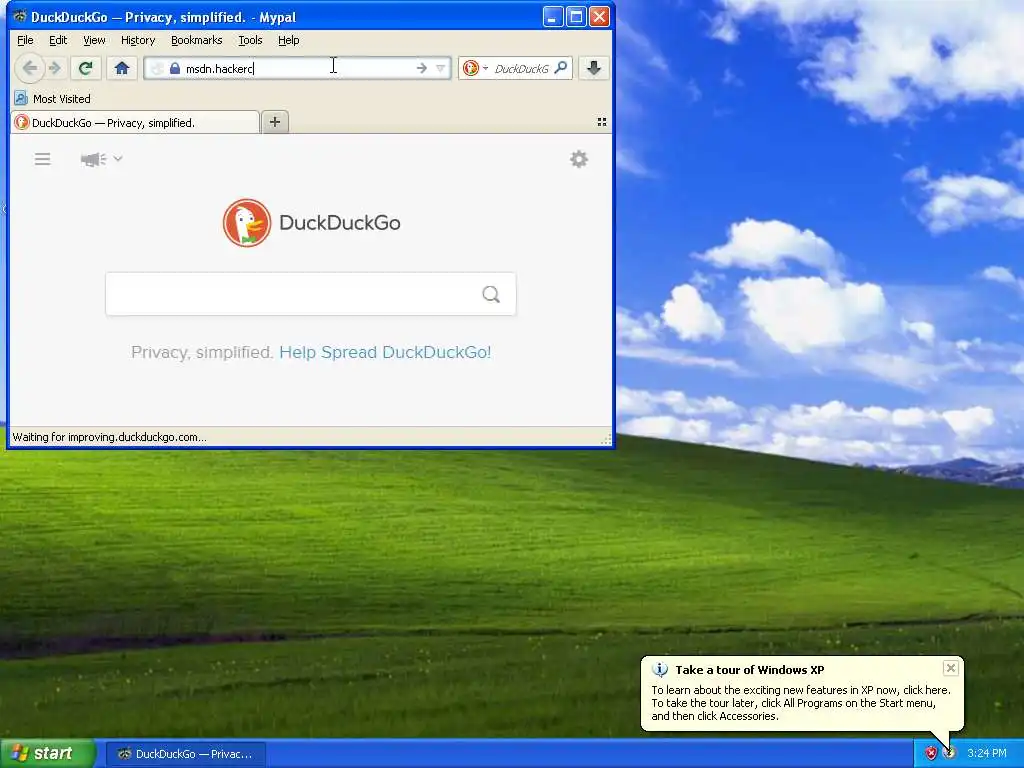The height and width of the screenshot is (768, 1024).
Task: Select the DuckDuckGo tab
Action: [135, 123]
